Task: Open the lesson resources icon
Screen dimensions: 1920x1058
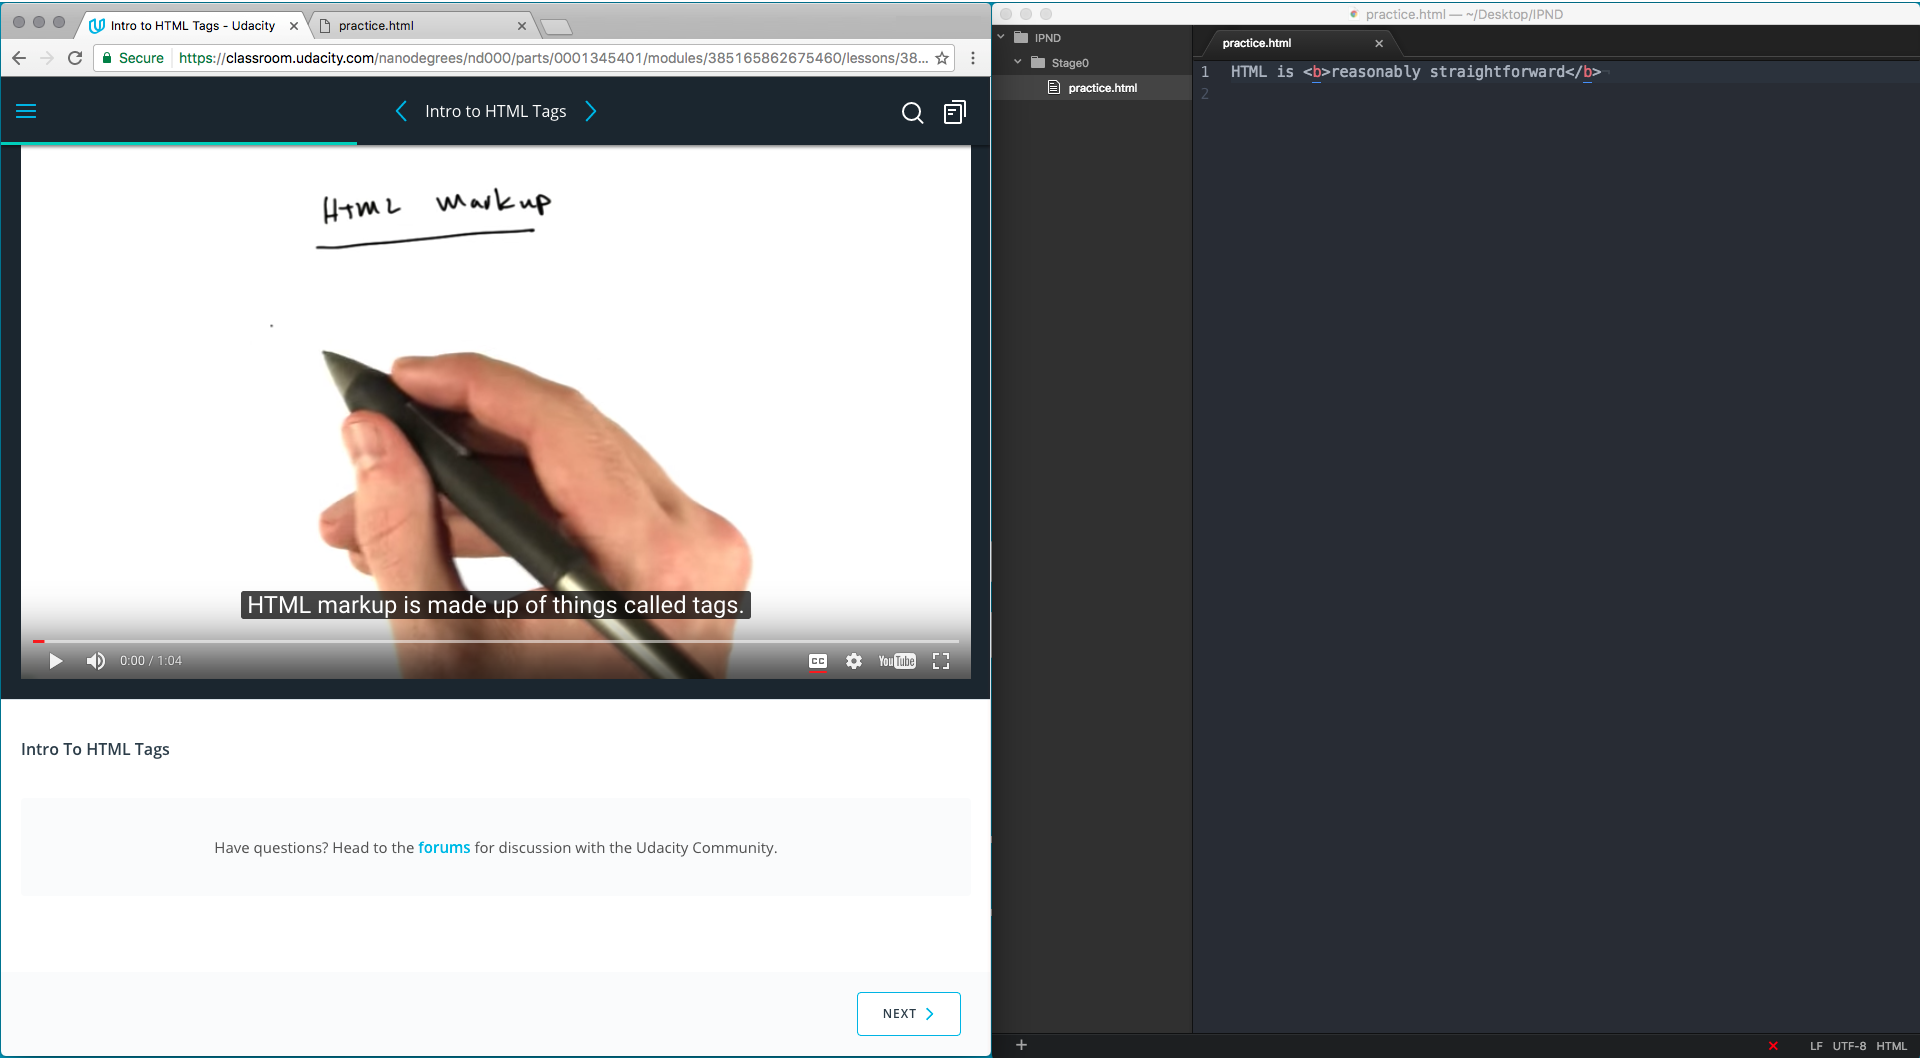Action: point(954,113)
